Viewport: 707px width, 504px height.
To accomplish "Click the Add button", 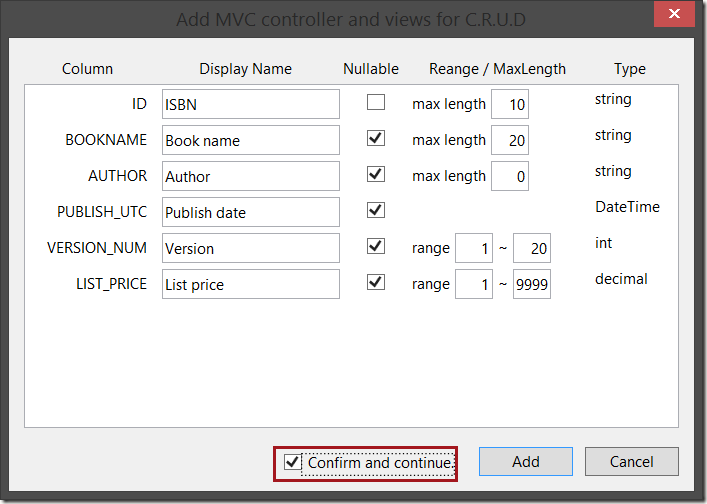I will pyautogui.click(x=526, y=462).
